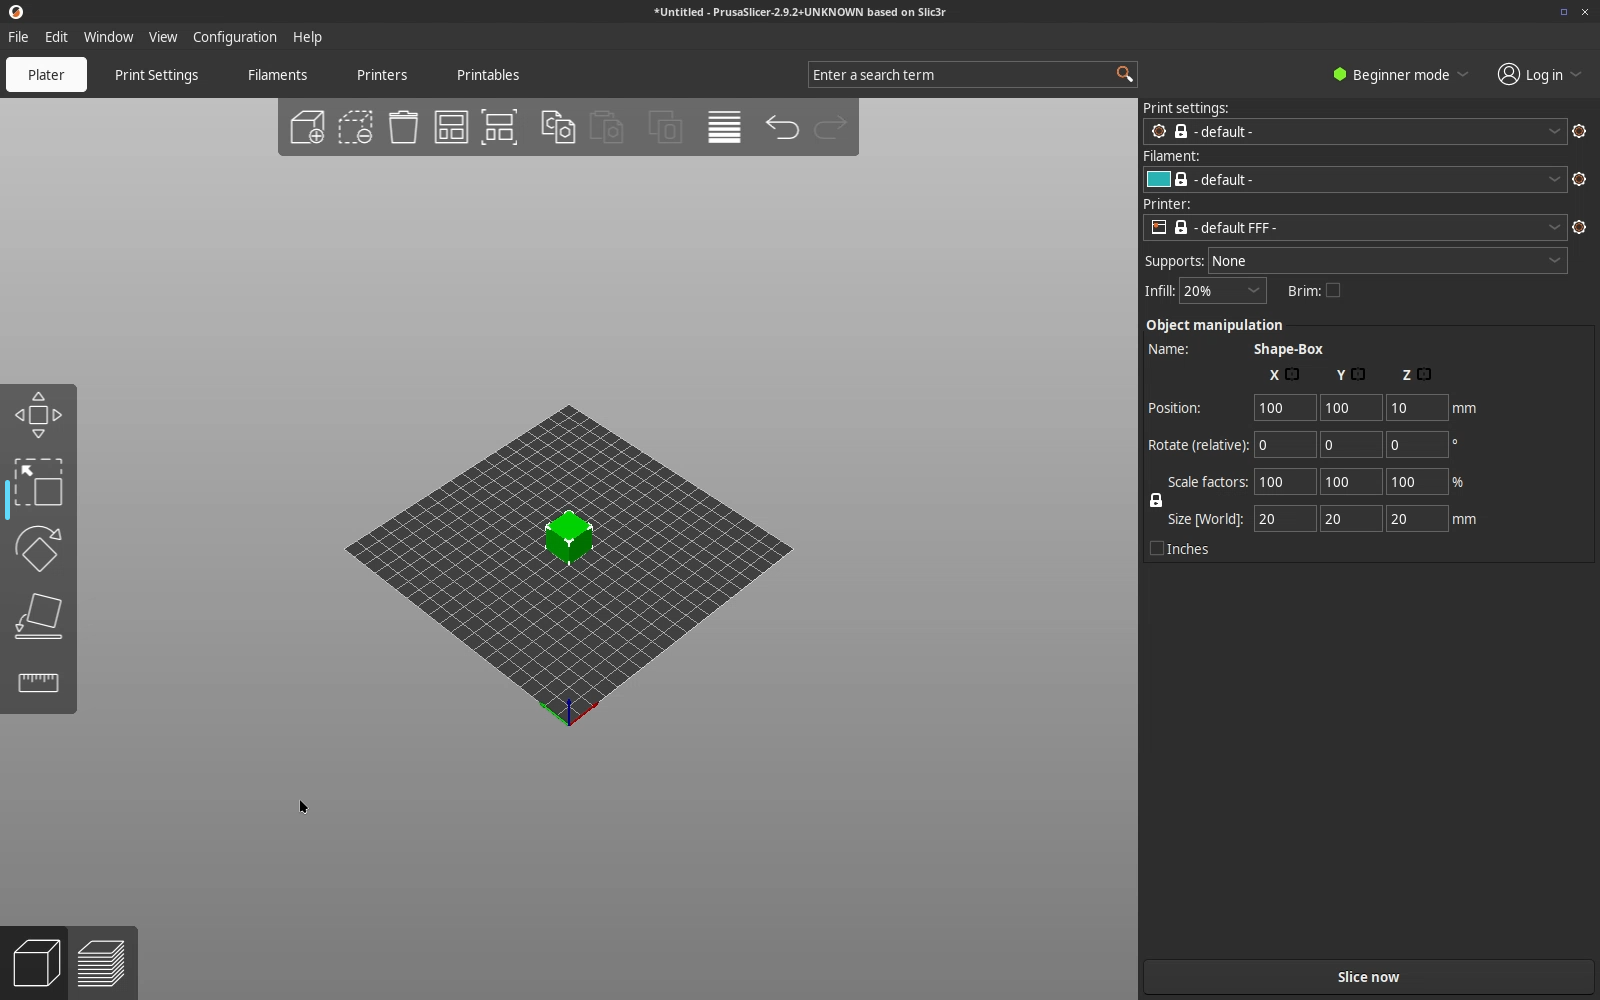This screenshot has width=1600, height=1000.
Task: Open the File menu
Action: (18, 36)
